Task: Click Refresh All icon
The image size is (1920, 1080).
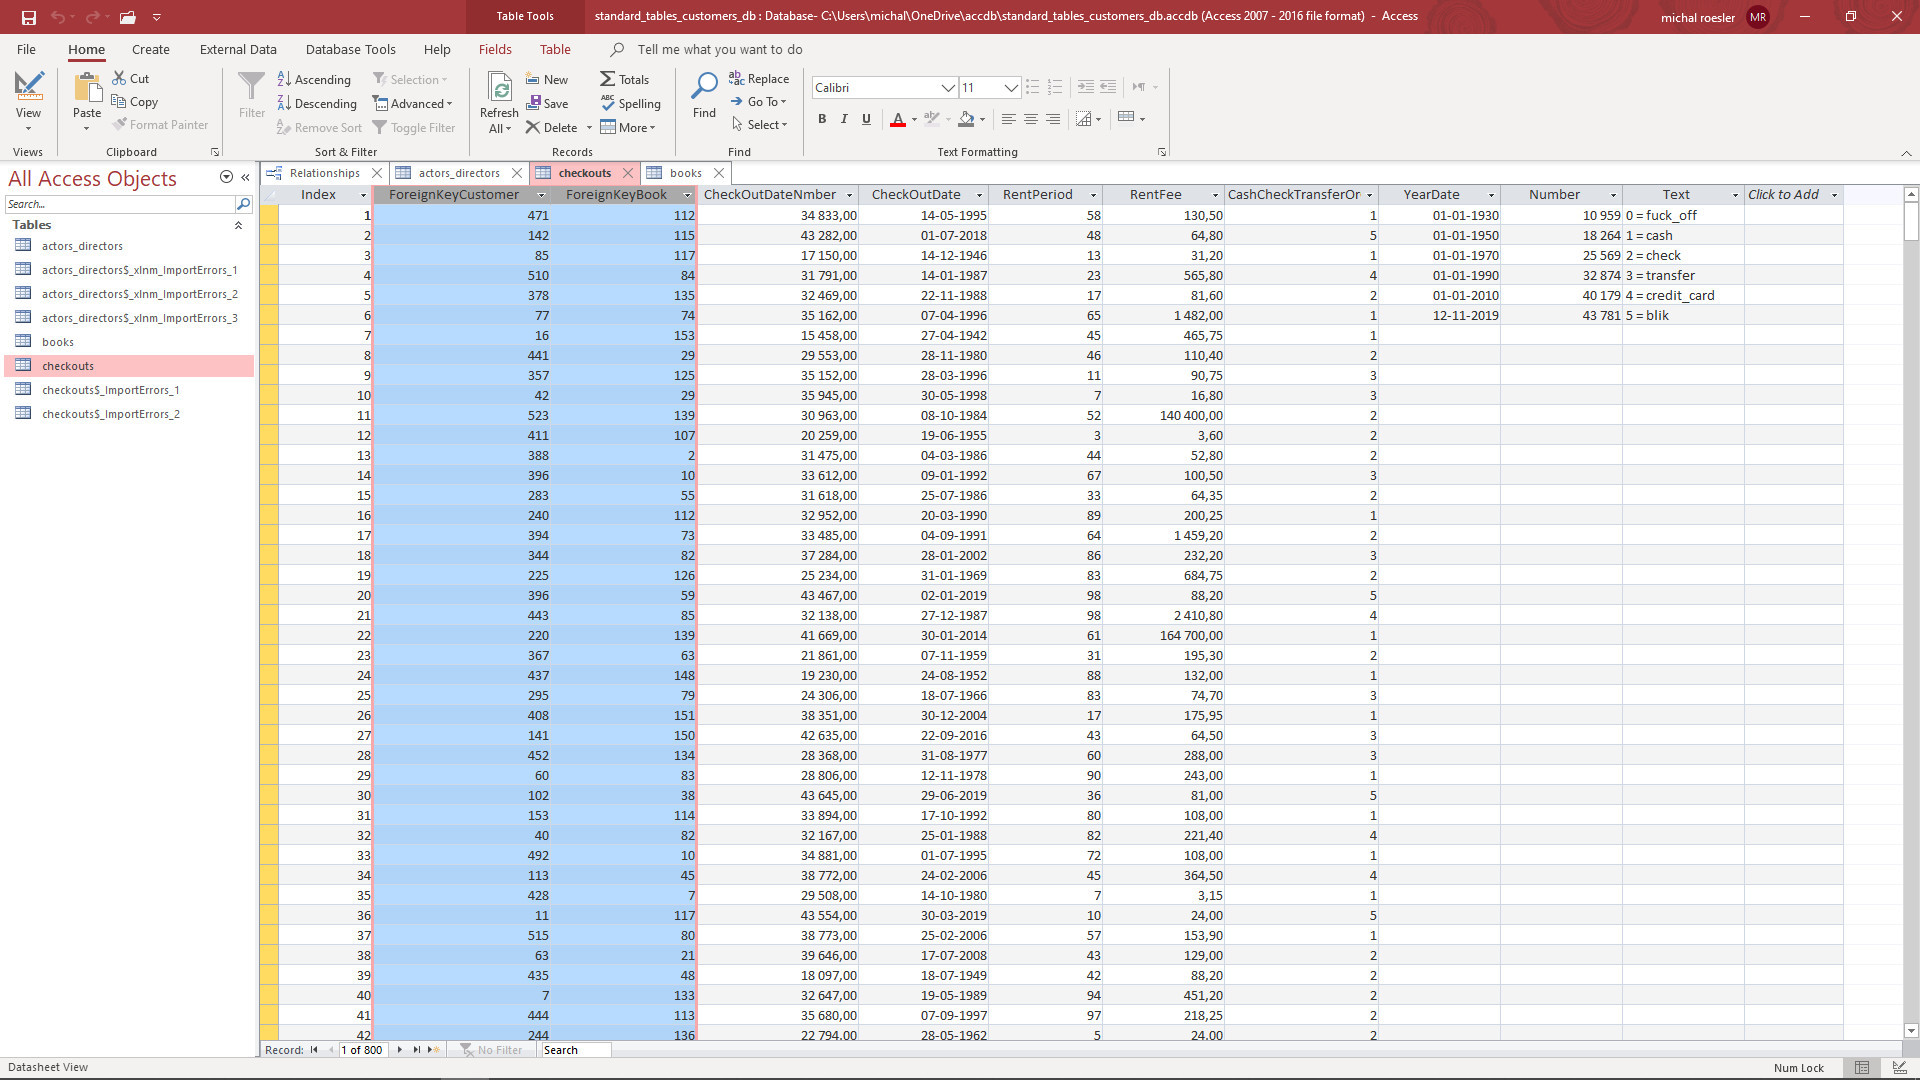Action: (x=500, y=88)
